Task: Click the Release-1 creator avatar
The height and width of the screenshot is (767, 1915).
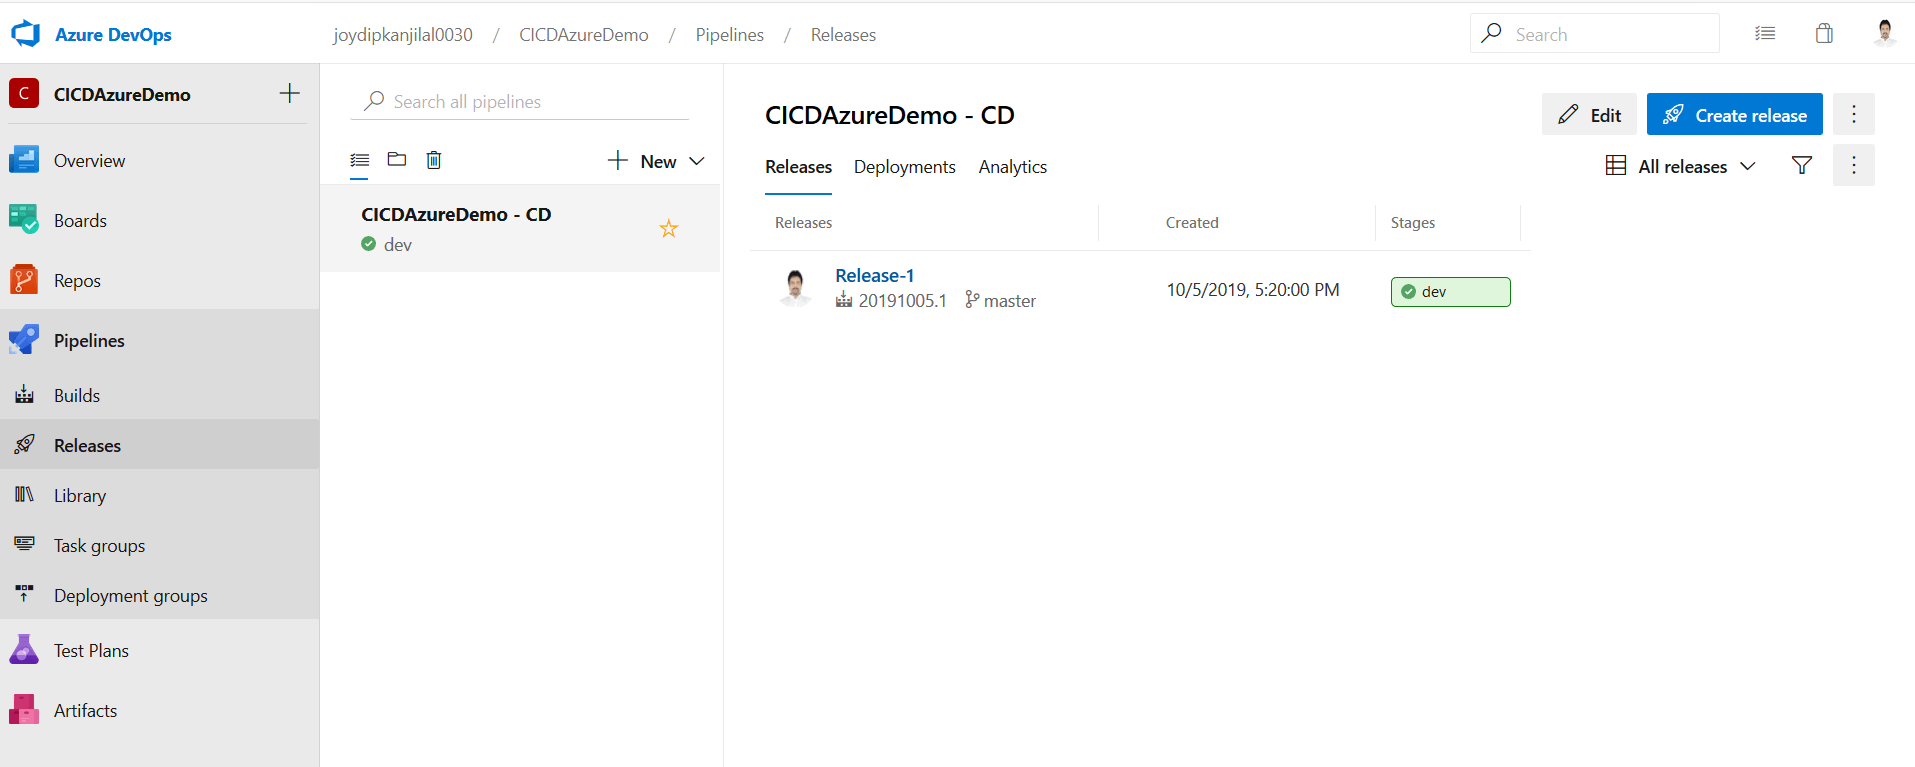Action: click(x=796, y=288)
